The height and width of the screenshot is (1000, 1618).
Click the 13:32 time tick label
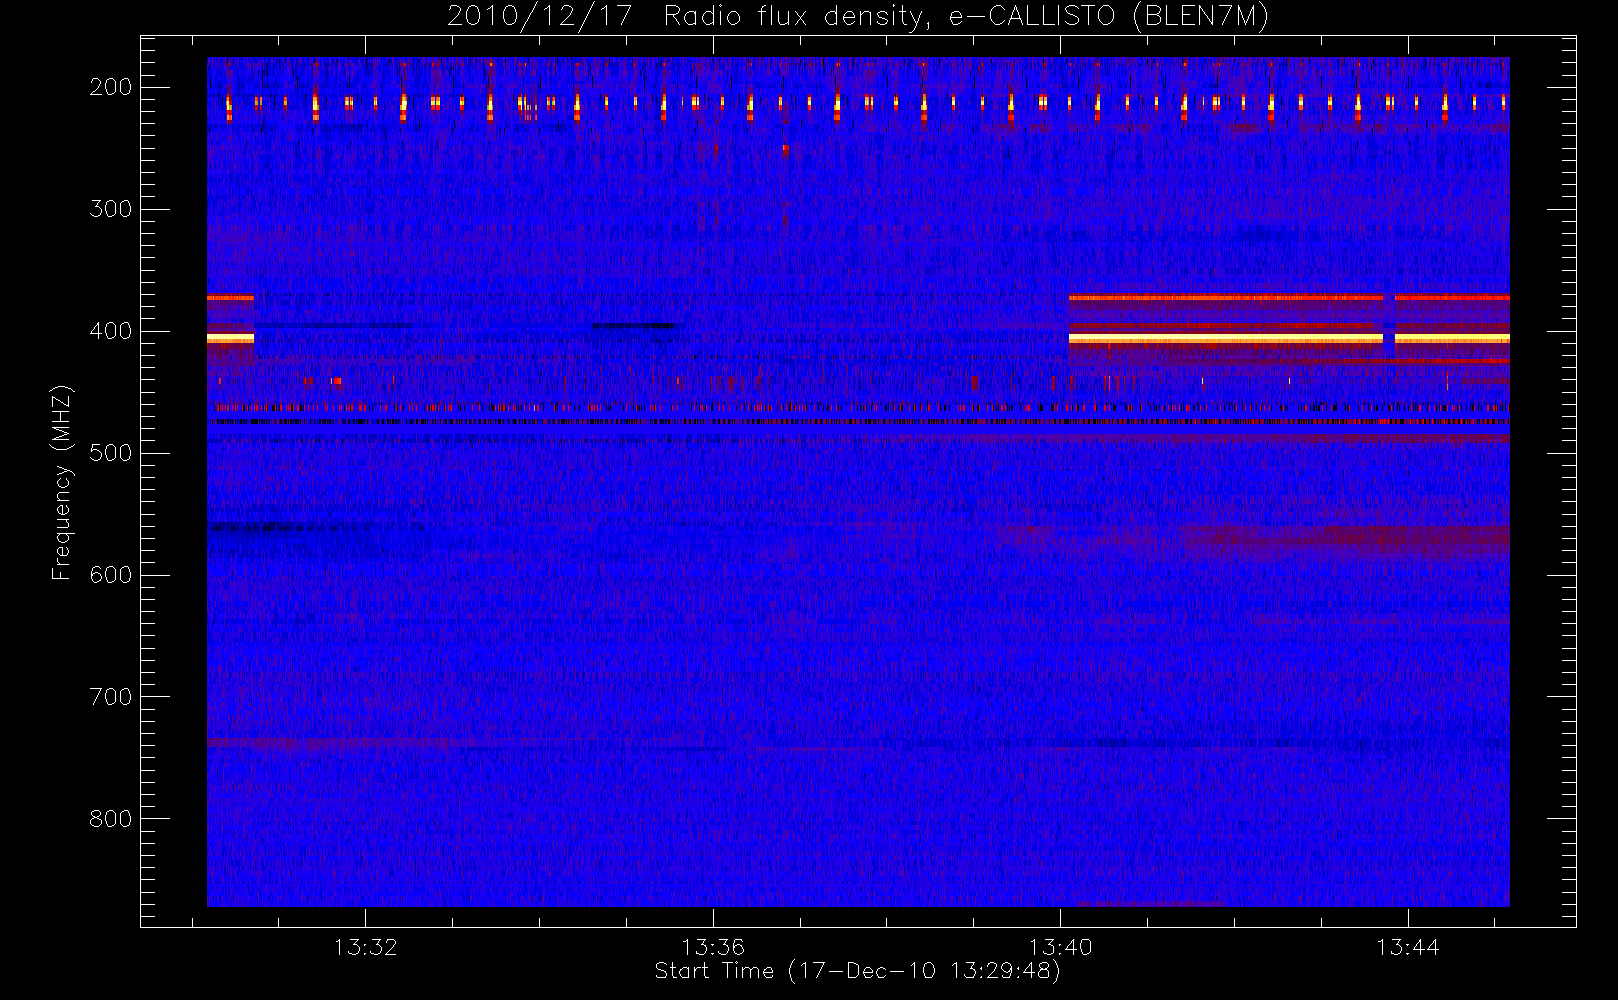(x=366, y=947)
